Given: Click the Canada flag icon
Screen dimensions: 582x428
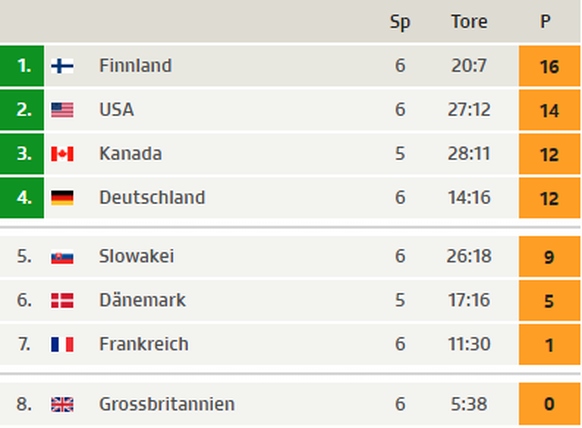Looking at the screenshot, I should [x=62, y=154].
